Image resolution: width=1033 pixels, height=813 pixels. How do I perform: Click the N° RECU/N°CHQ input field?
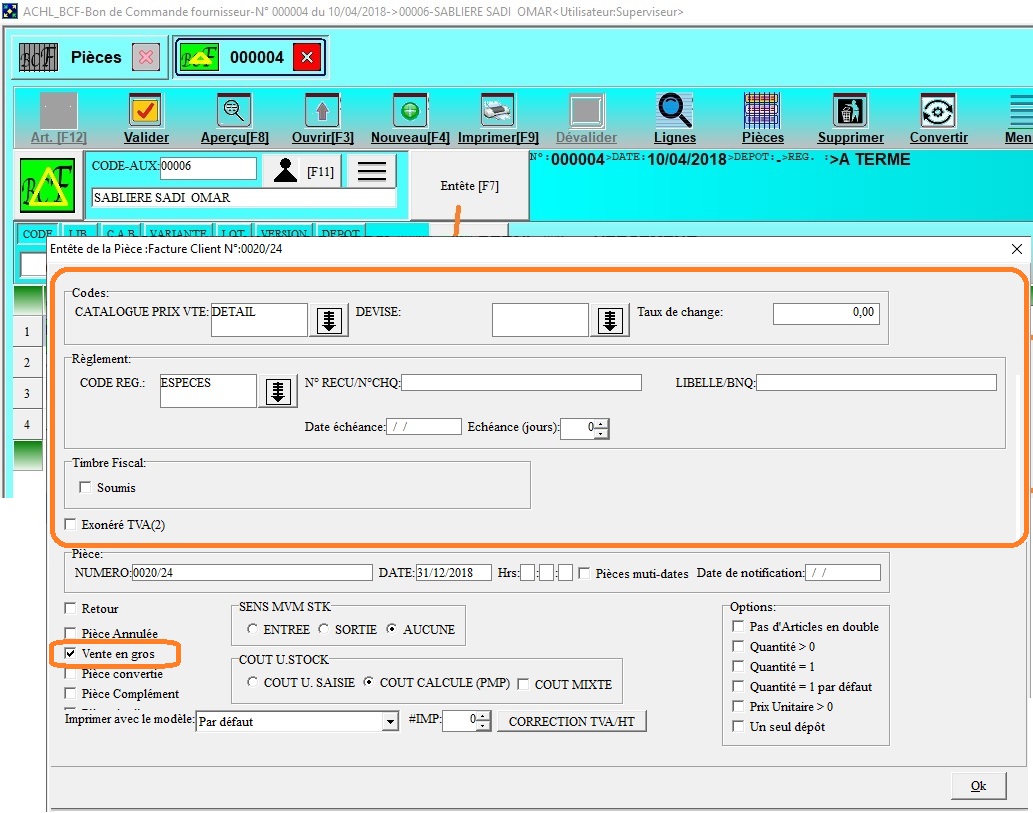click(521, 382)
